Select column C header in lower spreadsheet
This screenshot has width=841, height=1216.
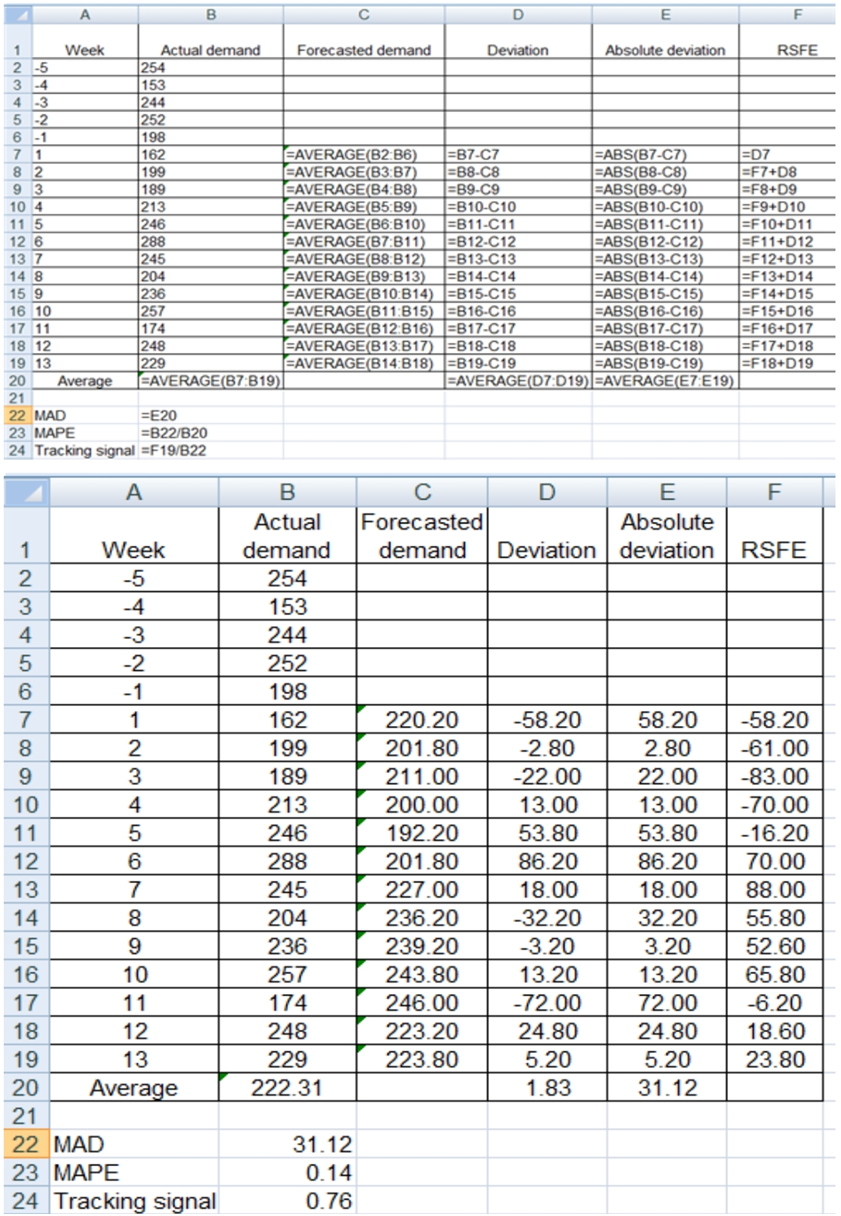tap(421, 490)
